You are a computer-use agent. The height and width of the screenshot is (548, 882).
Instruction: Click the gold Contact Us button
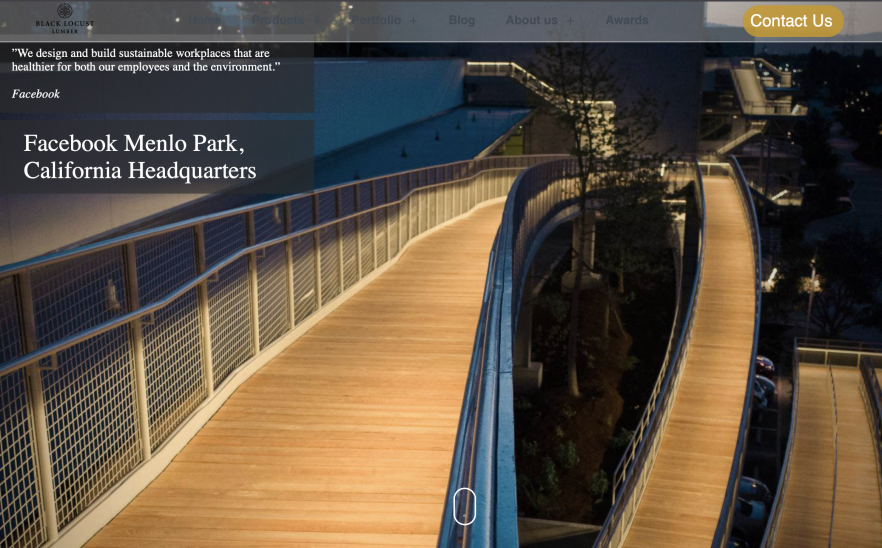coord(793,21)
